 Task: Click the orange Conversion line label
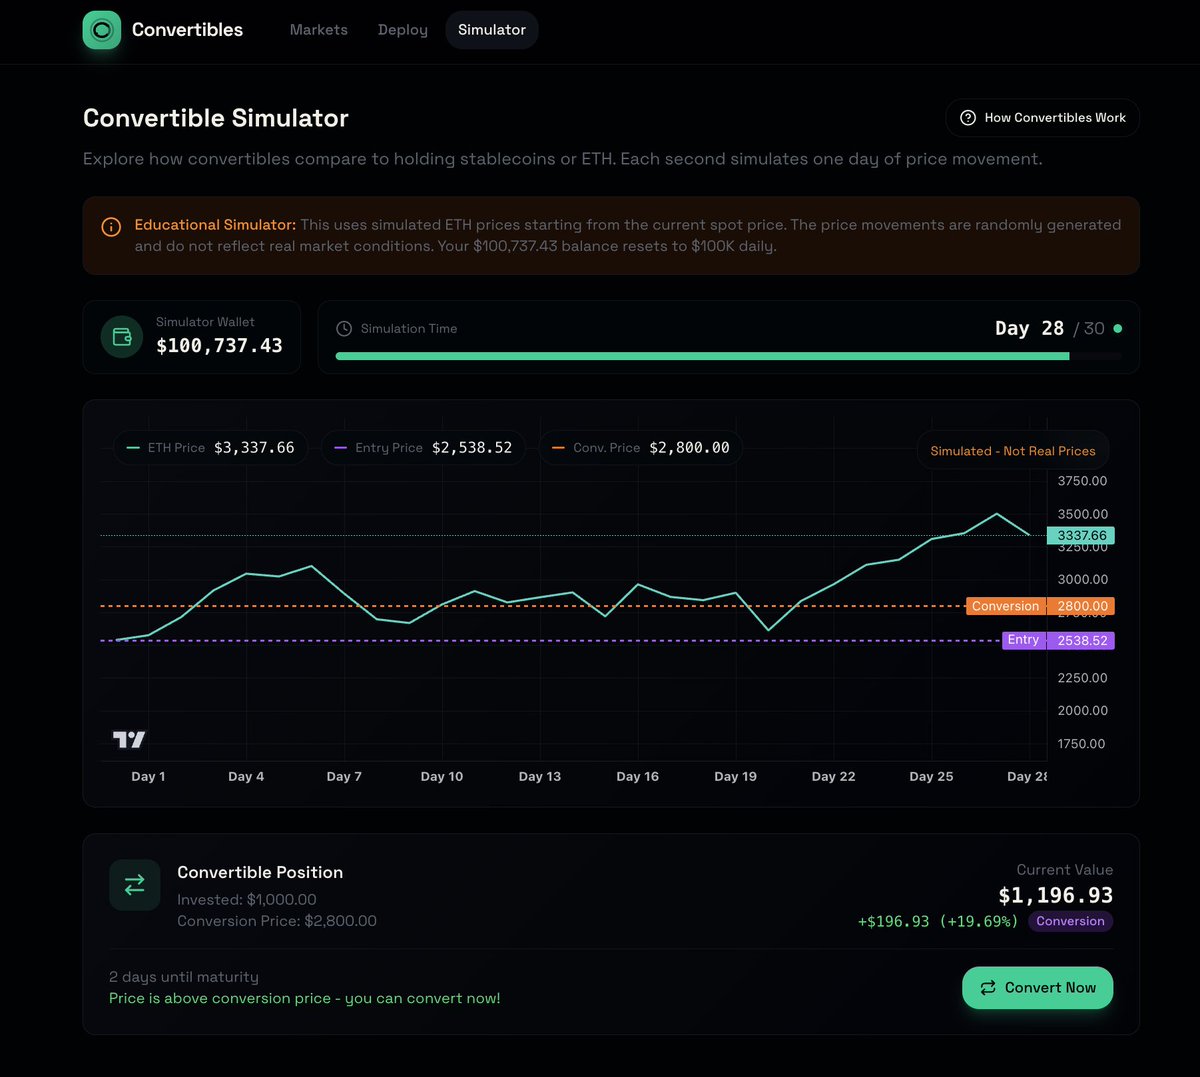tap(1005, 606)
